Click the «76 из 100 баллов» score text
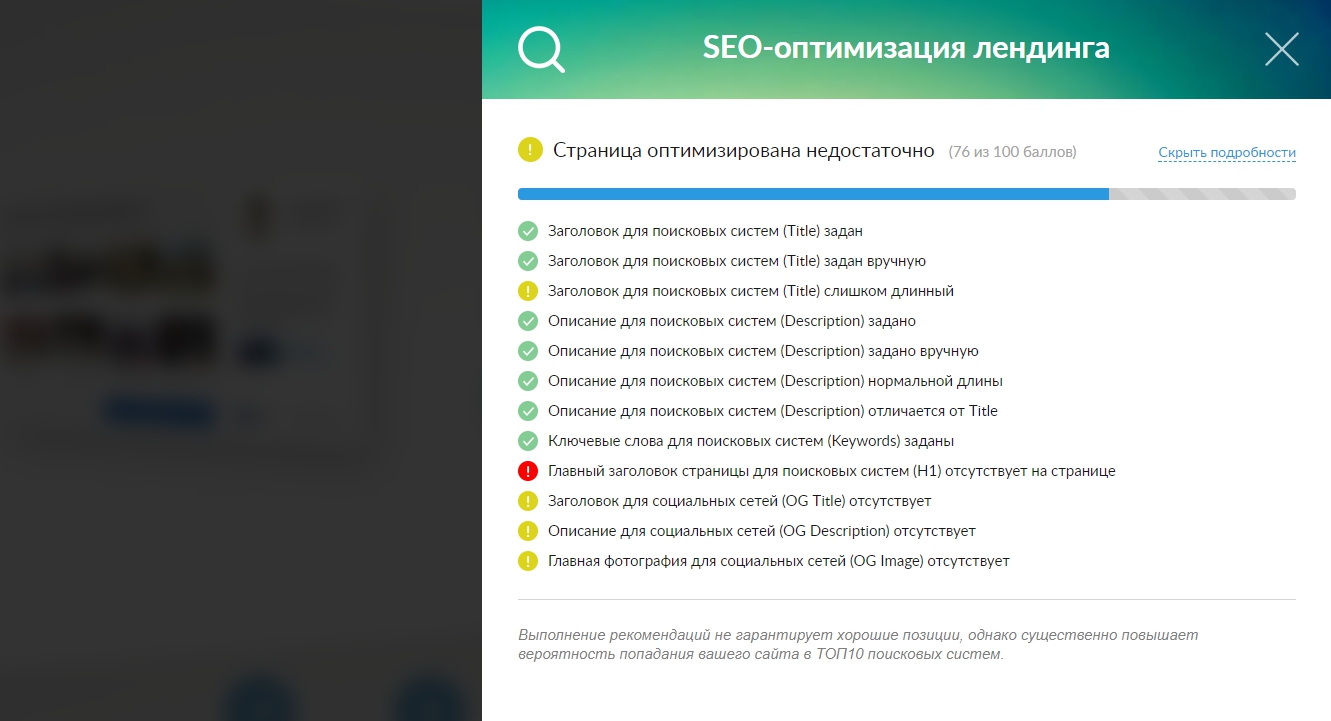The height and width of the screenshot is (721, 1331). click(x=1012, y=152)
